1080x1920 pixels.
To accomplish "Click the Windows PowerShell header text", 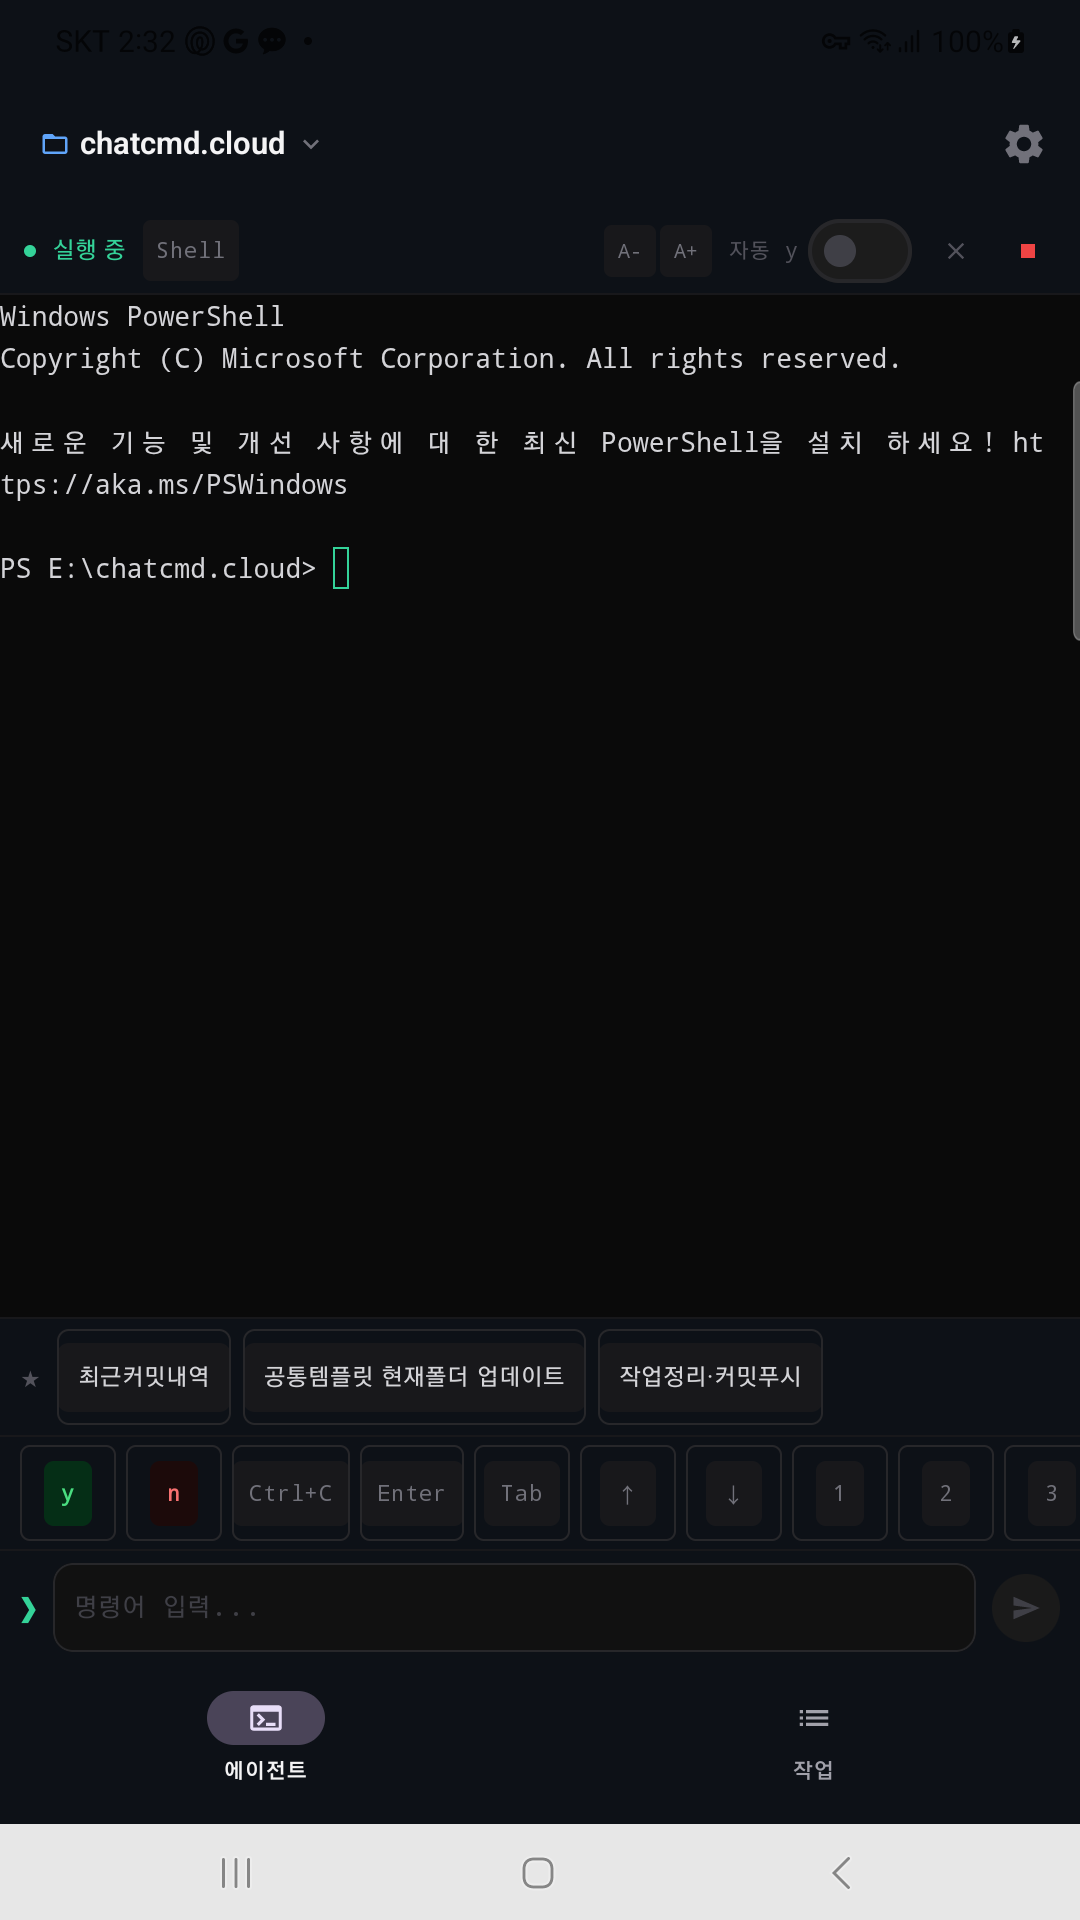I will point(142,317).
